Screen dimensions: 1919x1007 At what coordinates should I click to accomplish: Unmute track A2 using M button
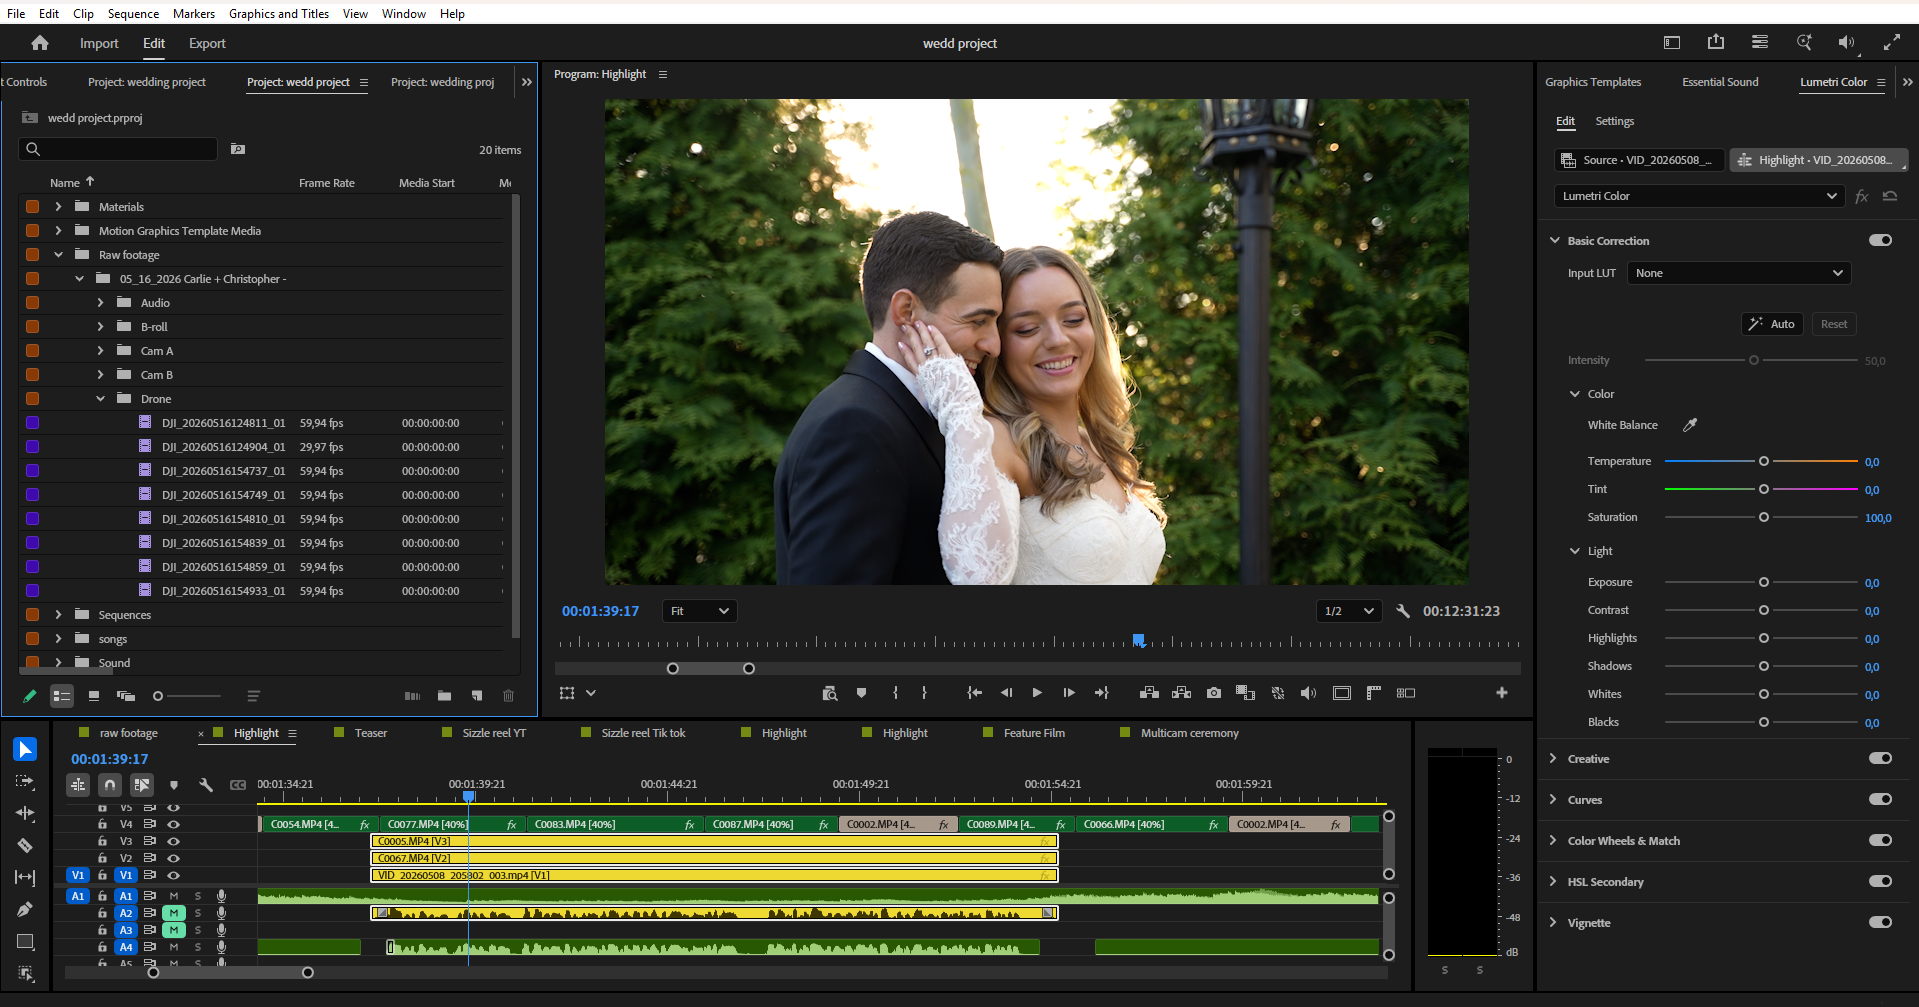(x=174, y=913)
